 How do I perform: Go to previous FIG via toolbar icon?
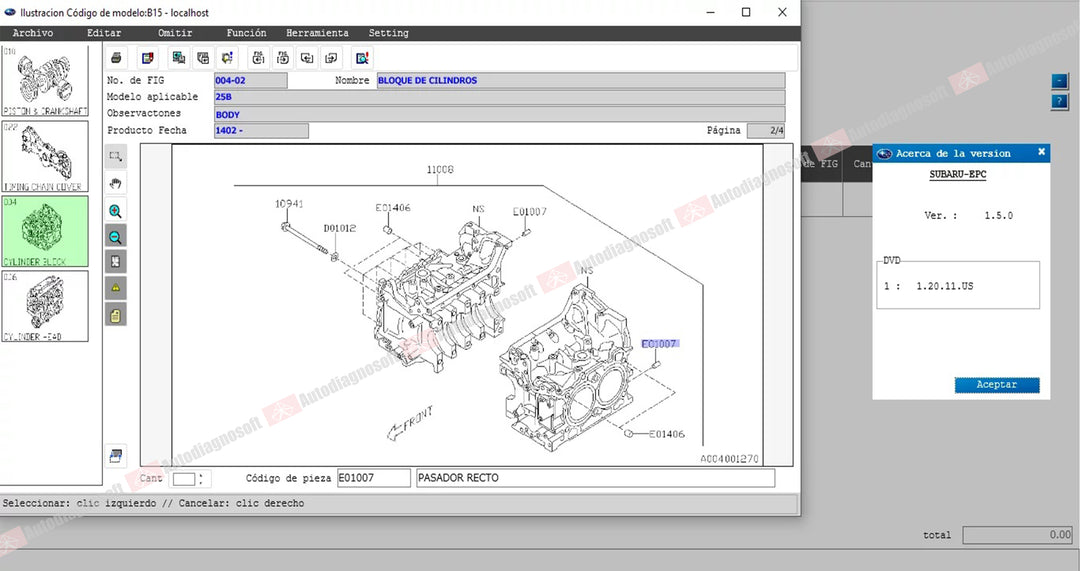click(258, 58)
